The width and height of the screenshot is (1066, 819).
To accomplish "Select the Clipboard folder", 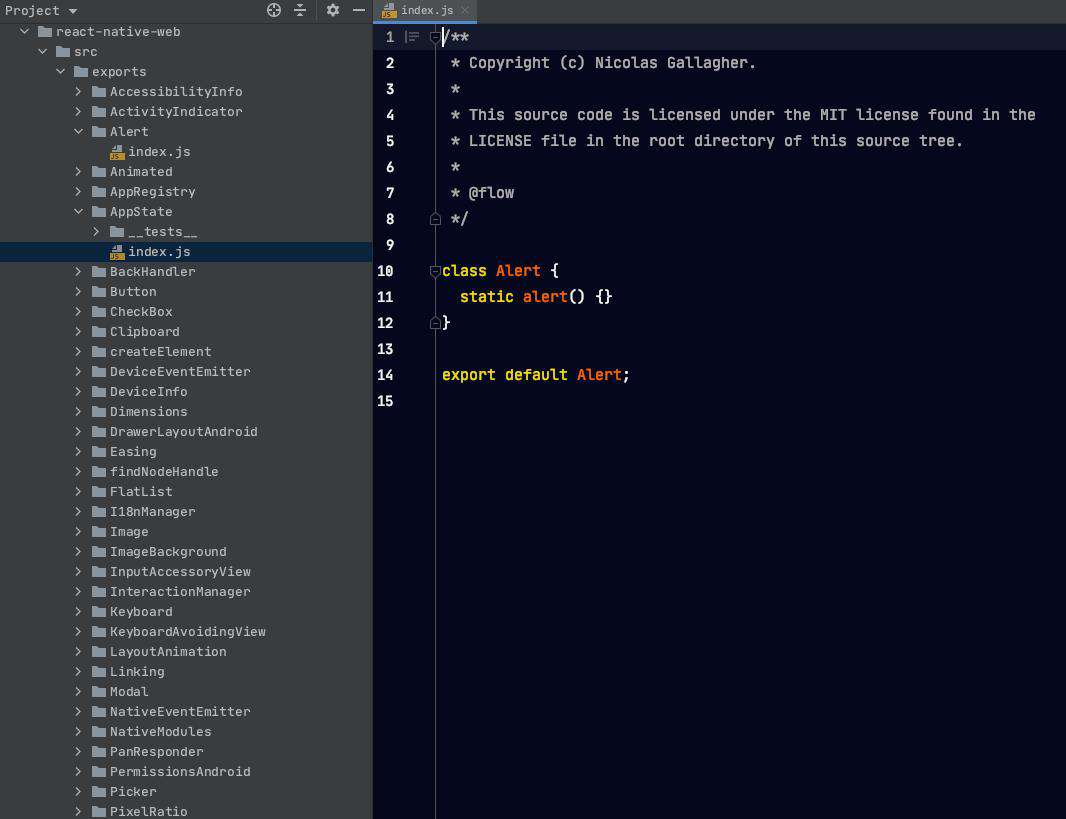I will tap(145, 332).
